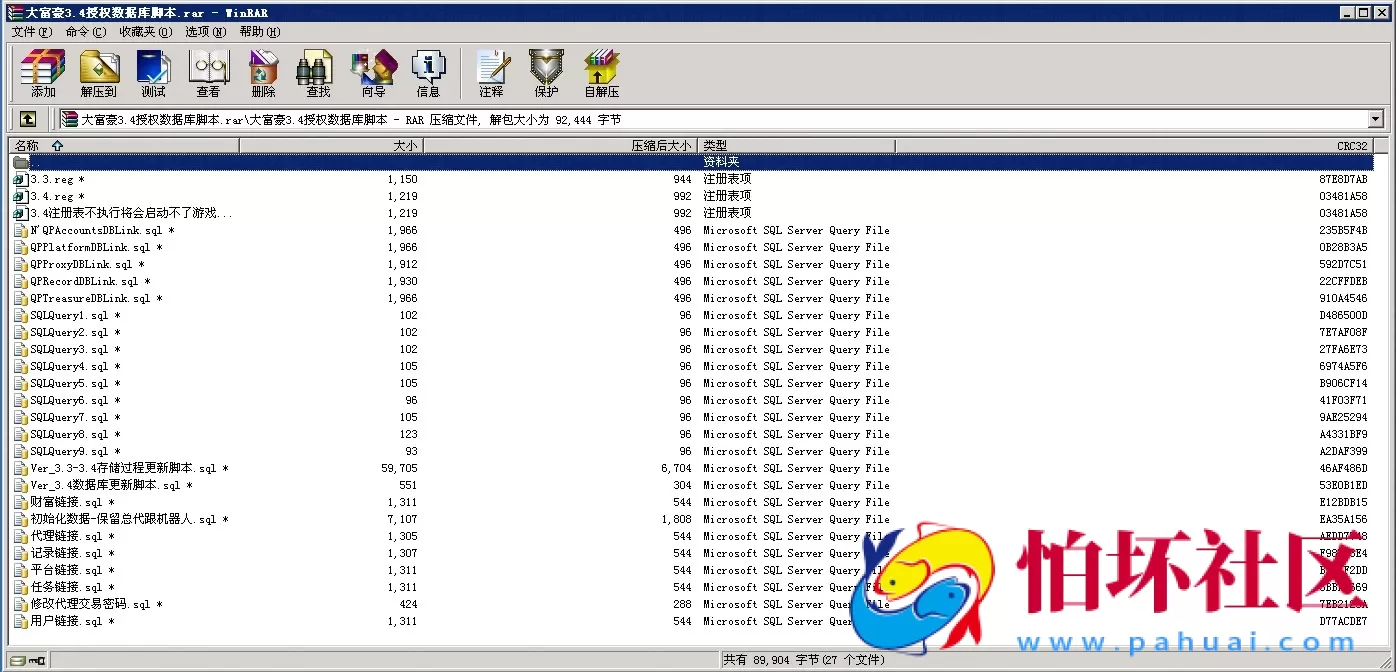Expand the archive path dropdown arrow
The height and width of the screenshot is (672, 1396).
point(1375,119)
